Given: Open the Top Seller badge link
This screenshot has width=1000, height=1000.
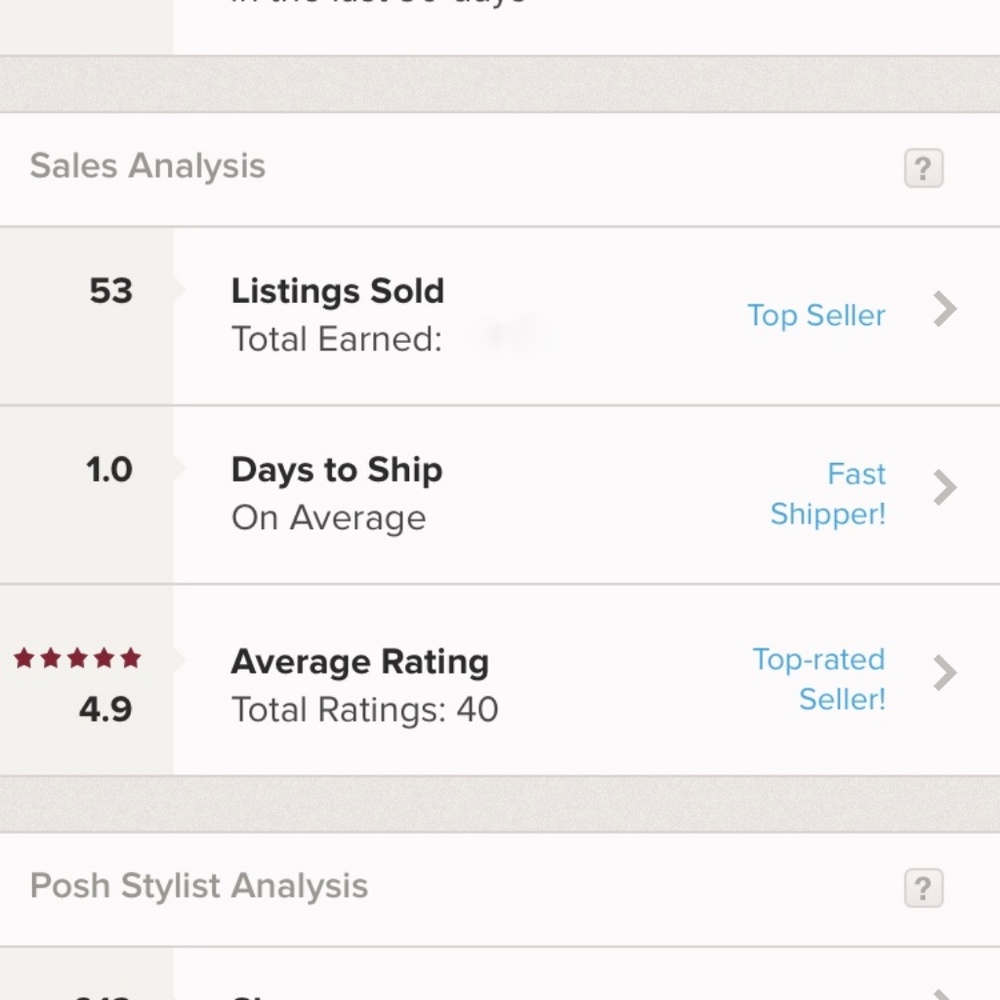Looking at the screenshot, I should click(x=816, y=315).
